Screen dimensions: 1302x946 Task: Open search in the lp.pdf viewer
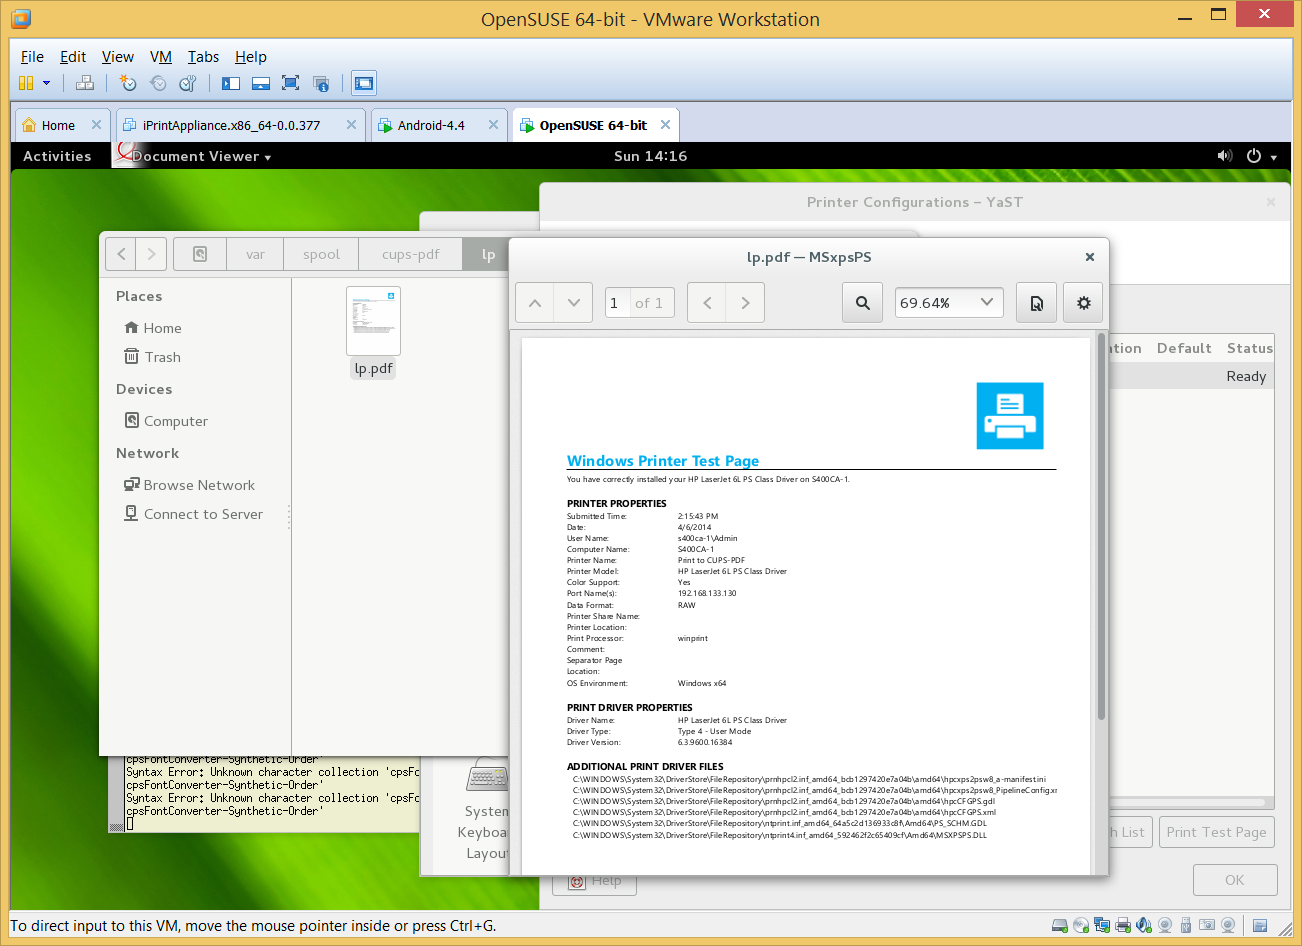(x=862, y=302)
